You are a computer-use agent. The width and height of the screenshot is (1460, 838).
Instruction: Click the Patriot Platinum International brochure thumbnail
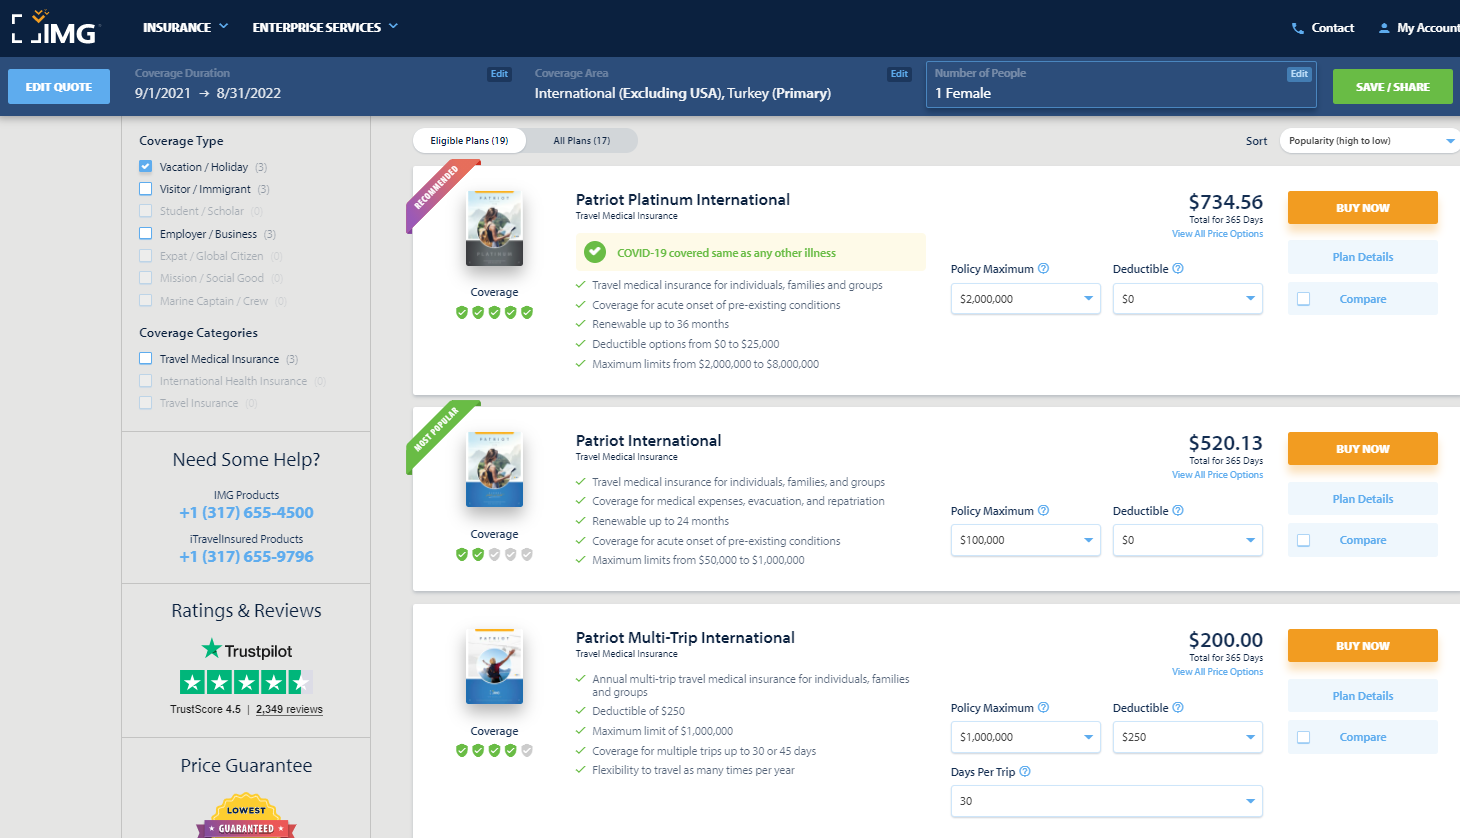click(x=494, y=229)
